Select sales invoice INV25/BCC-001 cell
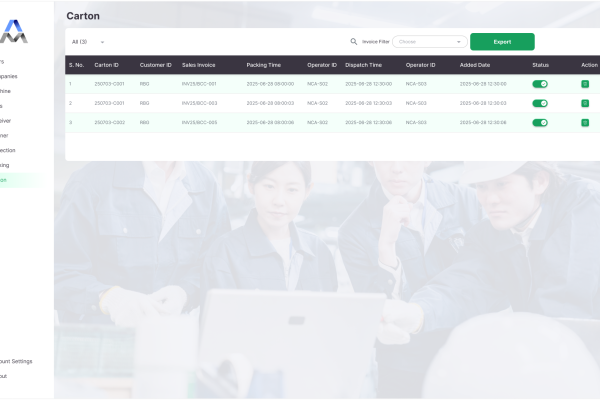 click(199, 84)
